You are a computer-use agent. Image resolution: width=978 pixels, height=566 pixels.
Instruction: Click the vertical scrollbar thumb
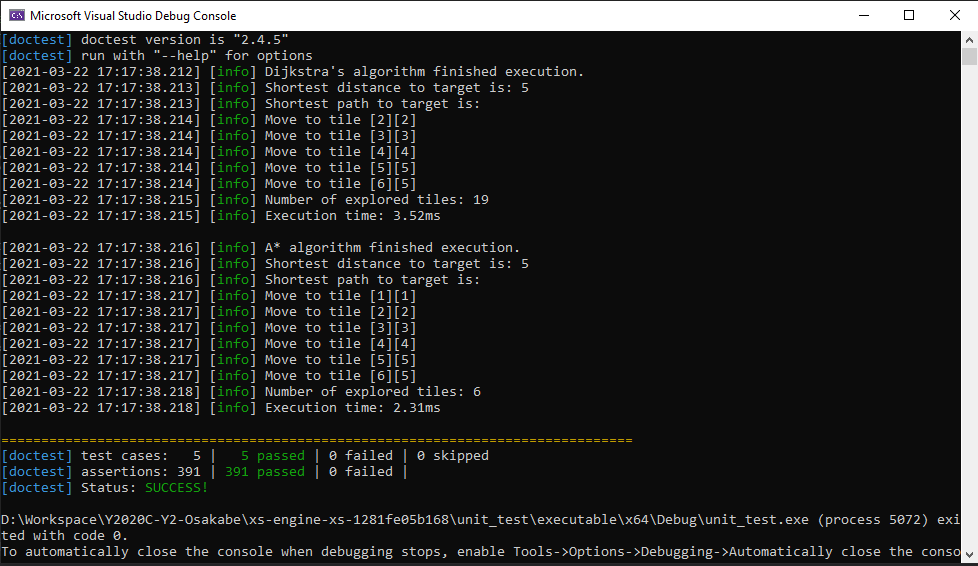coord(969,57)
